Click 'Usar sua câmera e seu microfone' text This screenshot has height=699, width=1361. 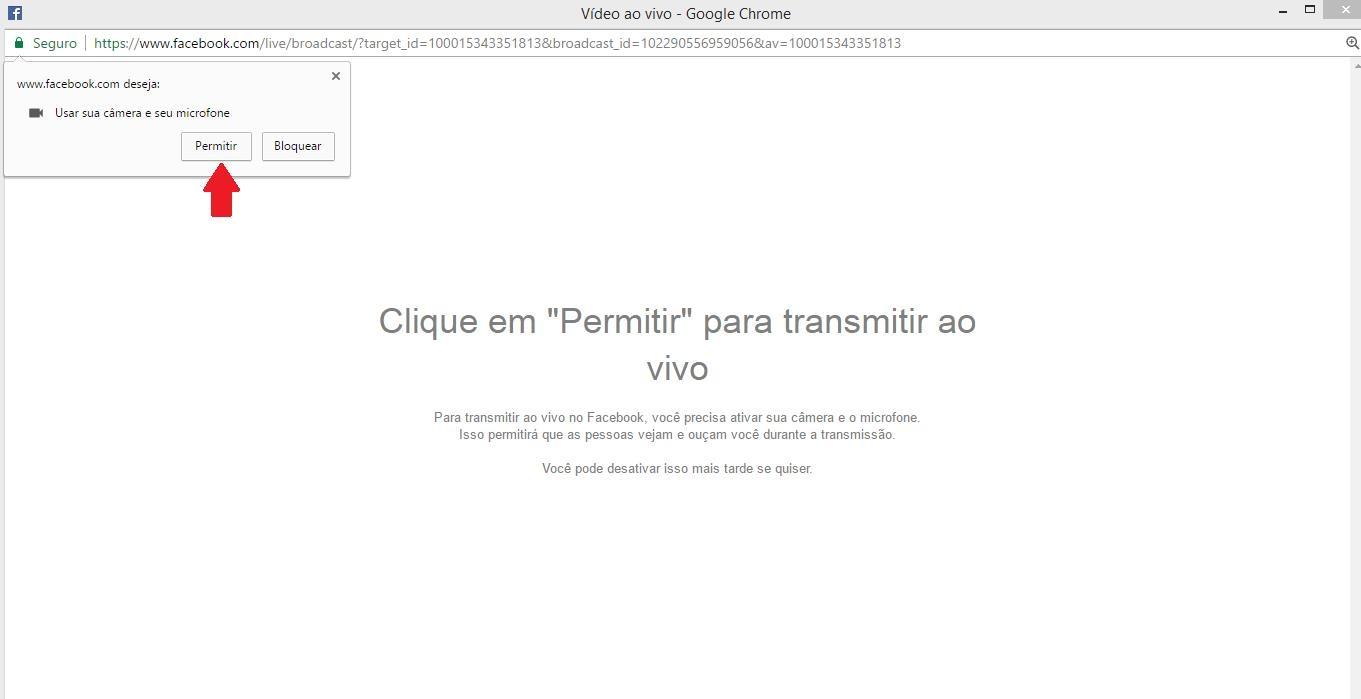(x=142, y=113)
